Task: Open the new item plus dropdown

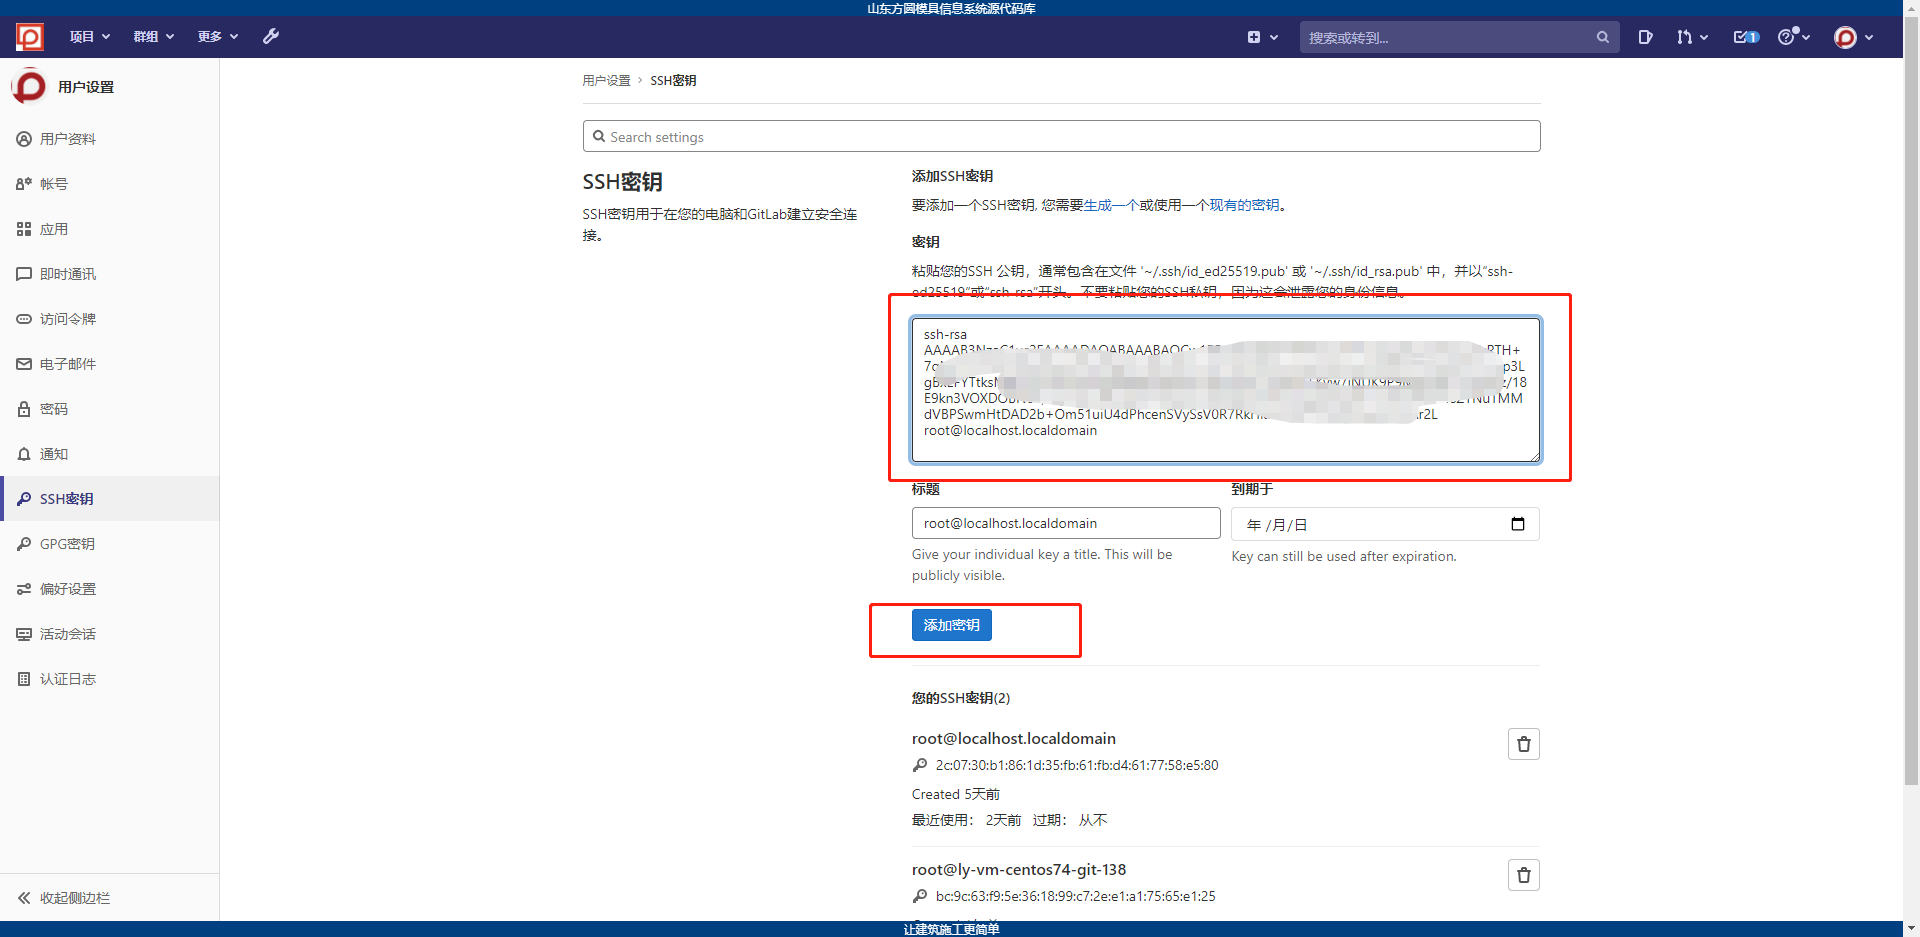Action: pyautogui.click(x=1262, y=37)
